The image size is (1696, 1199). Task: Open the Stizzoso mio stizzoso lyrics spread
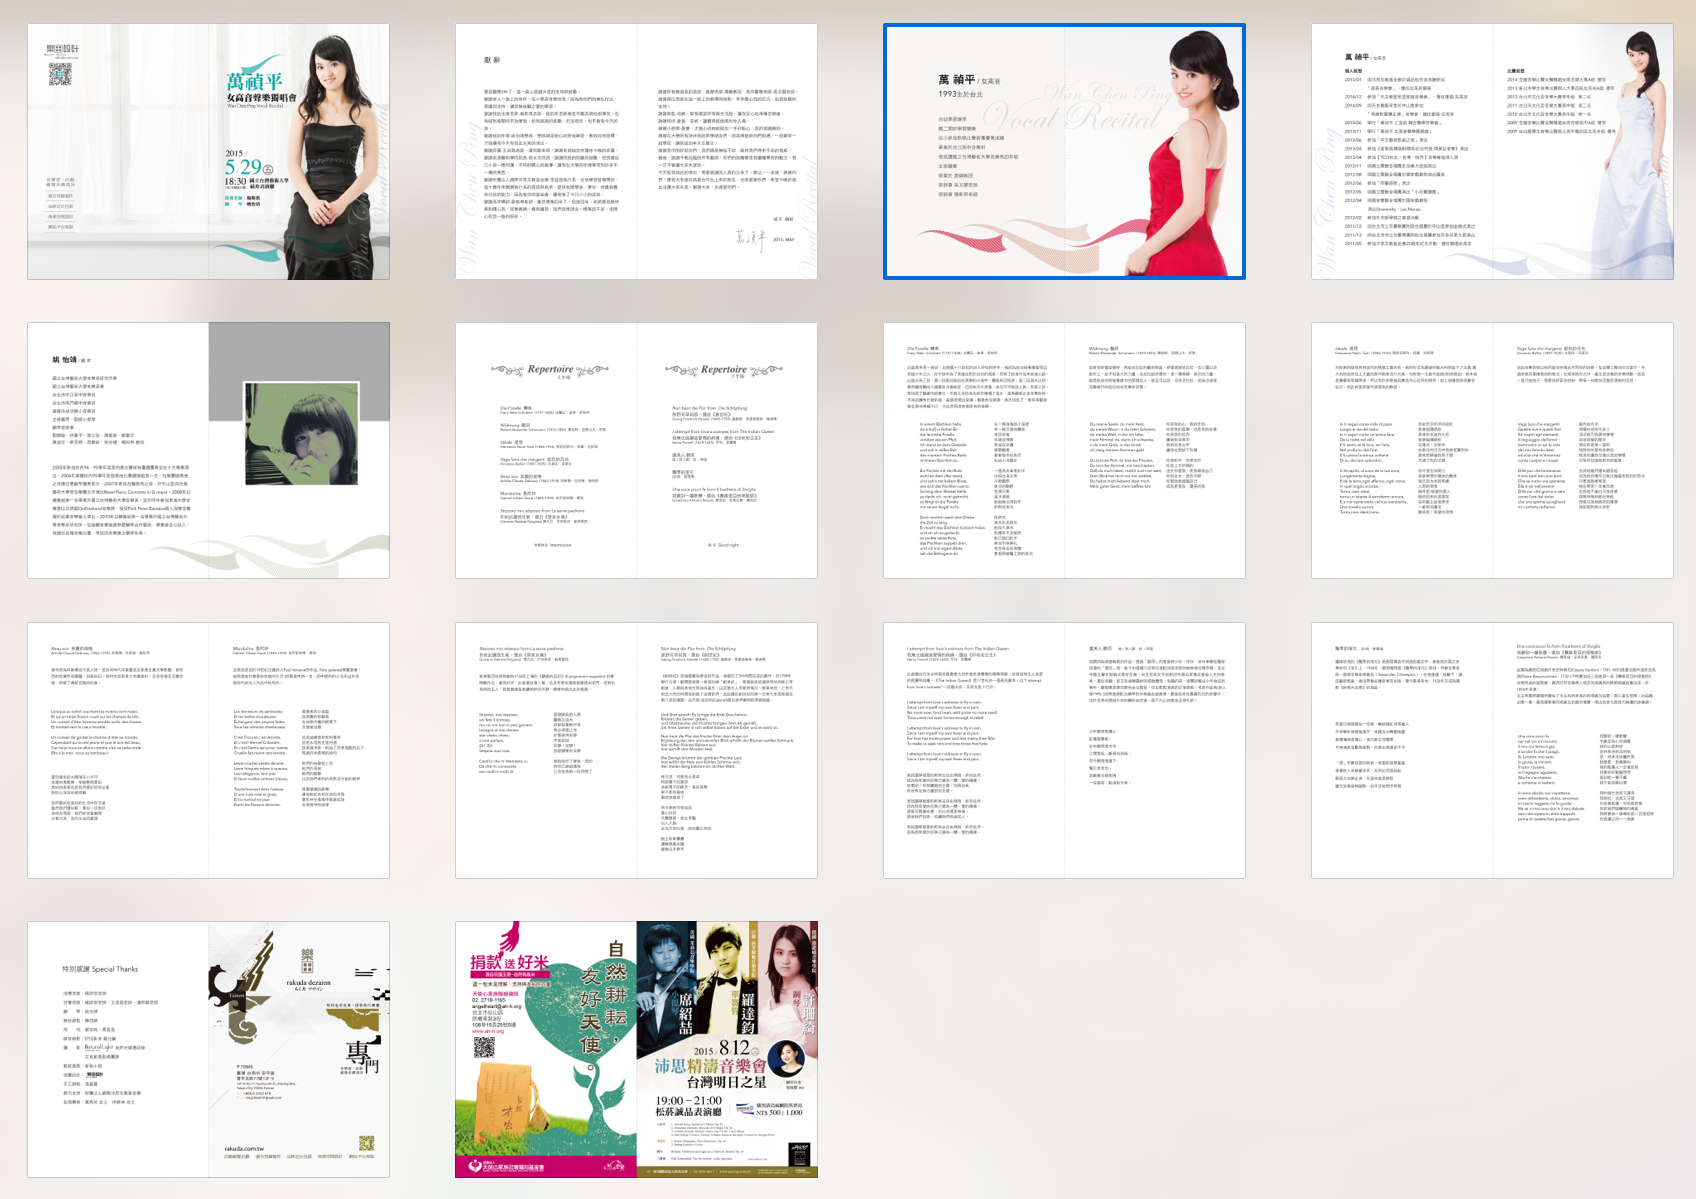[636, 750]
